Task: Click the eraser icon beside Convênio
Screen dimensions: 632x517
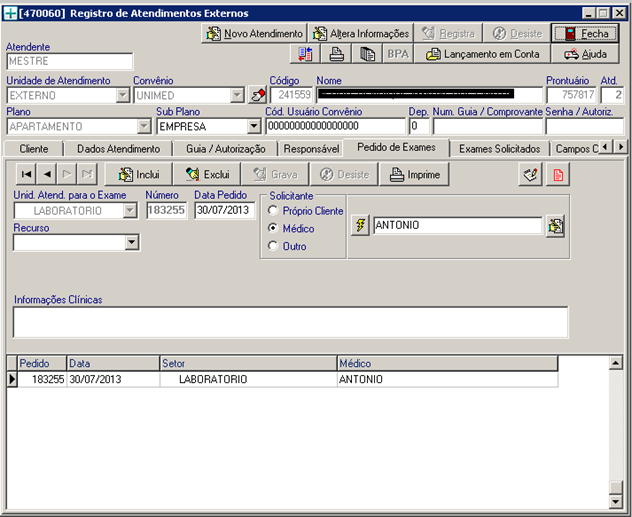Action: click(x=258, y=96)
